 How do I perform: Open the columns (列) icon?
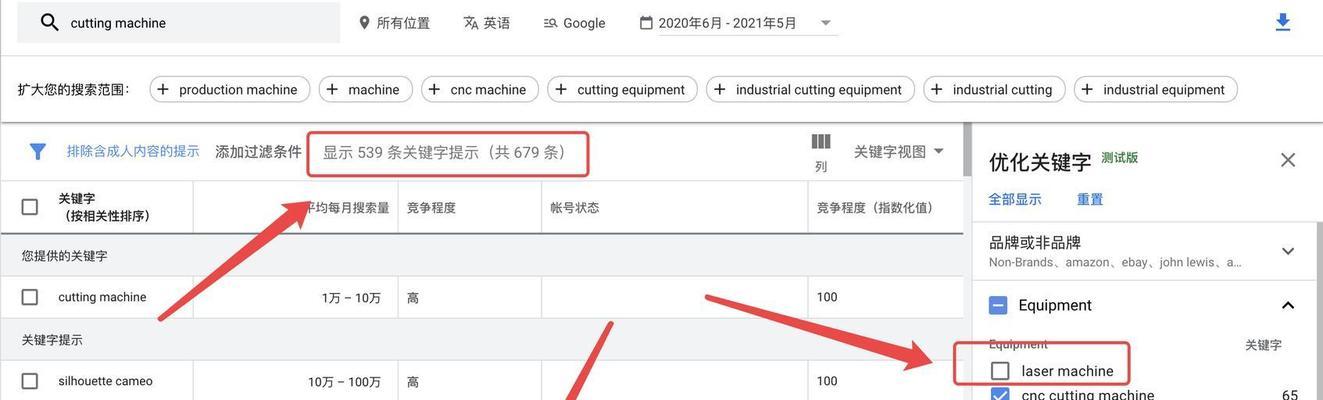click(x=821, y=152)
